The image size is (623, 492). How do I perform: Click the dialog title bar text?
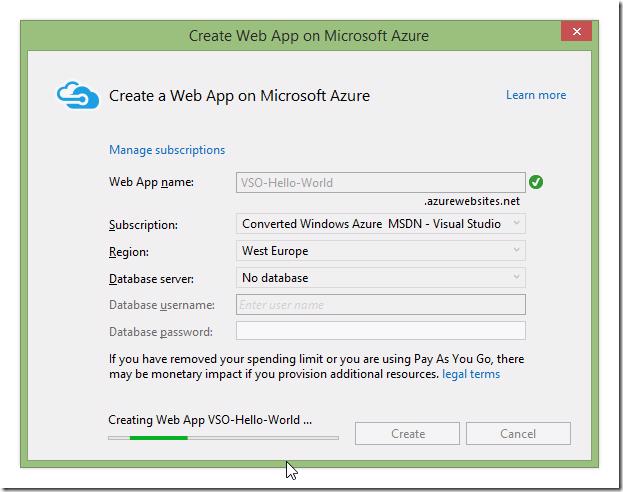[x=309, y=36]
